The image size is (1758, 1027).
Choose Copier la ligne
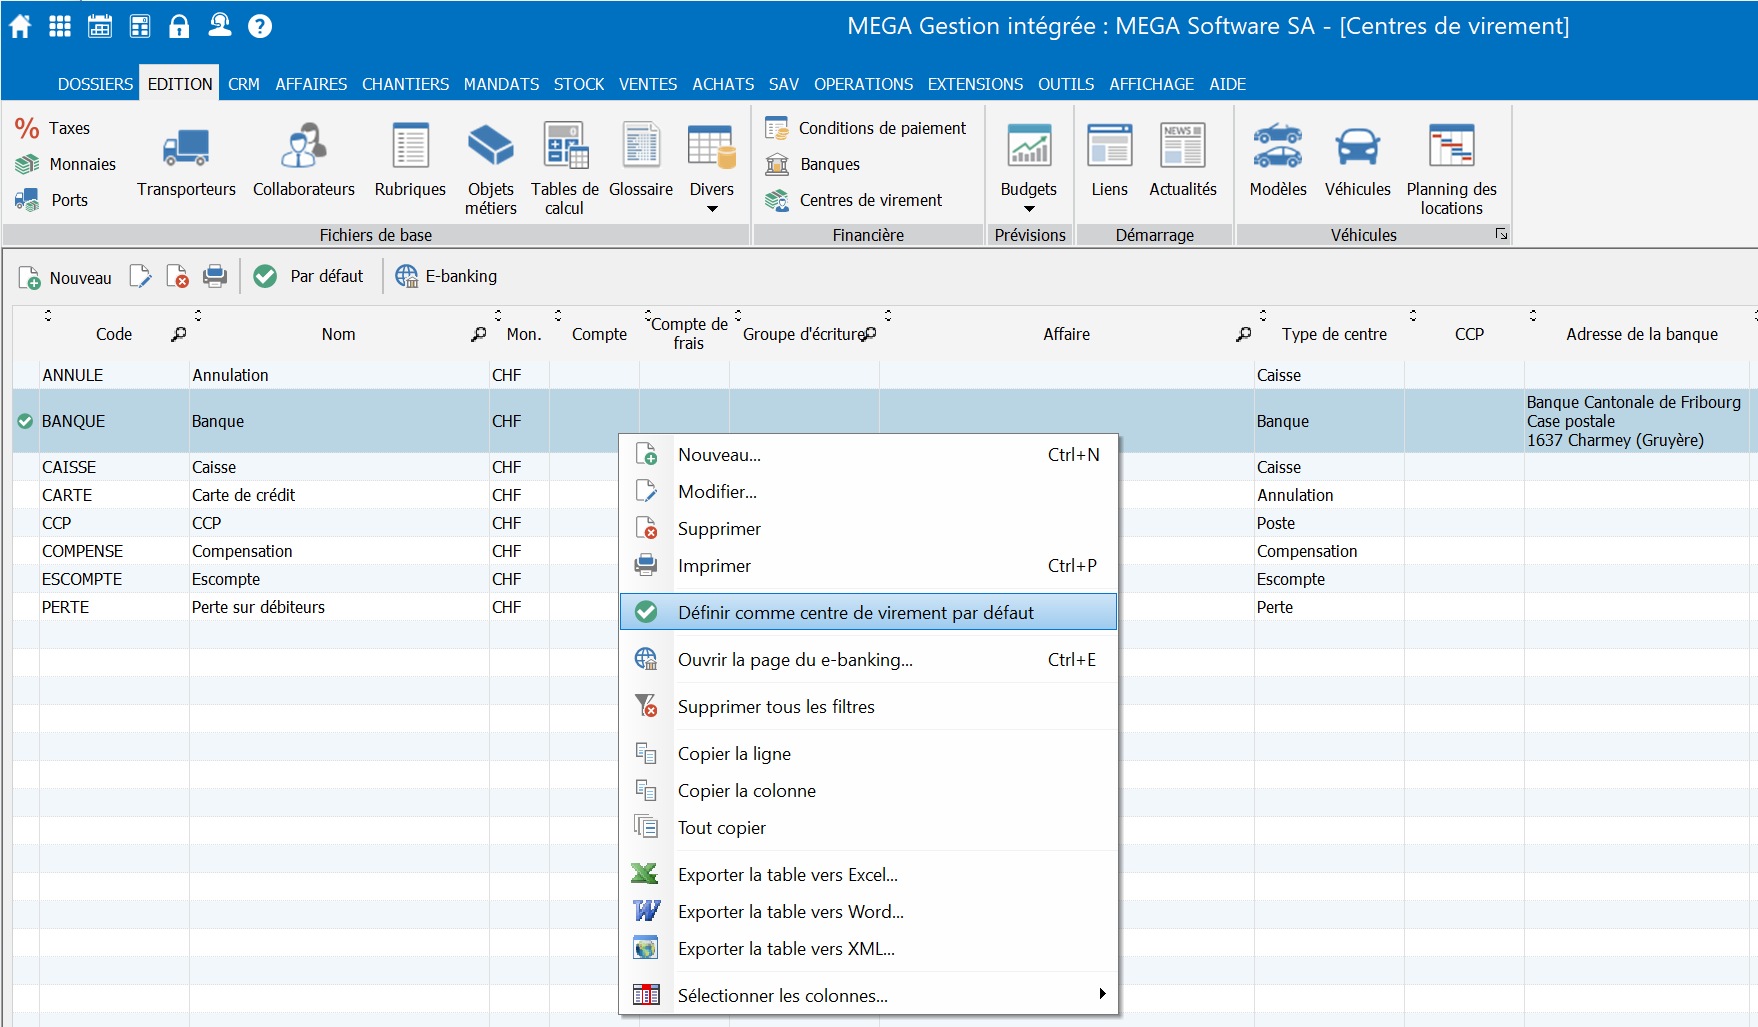pyautogui.click(x=868, y=753)
